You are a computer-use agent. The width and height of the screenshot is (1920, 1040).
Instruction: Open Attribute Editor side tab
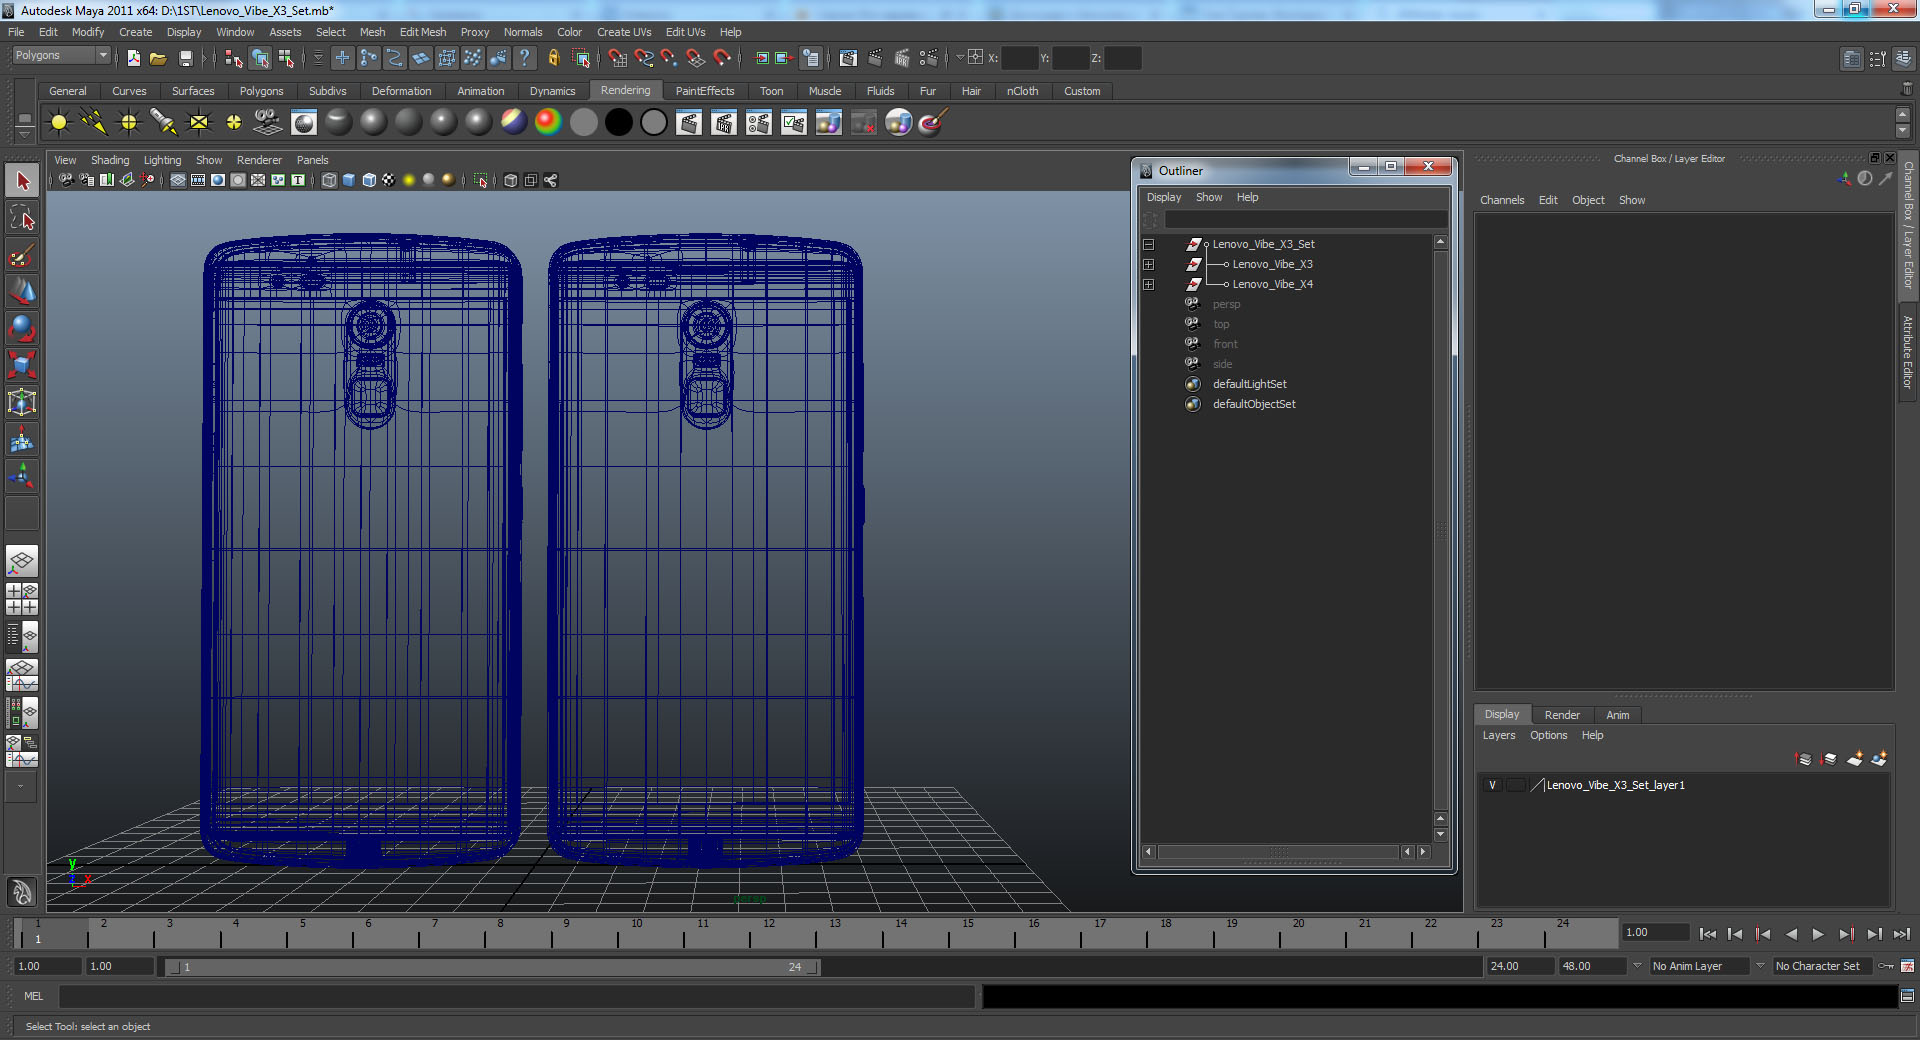tap(1908, 352)
